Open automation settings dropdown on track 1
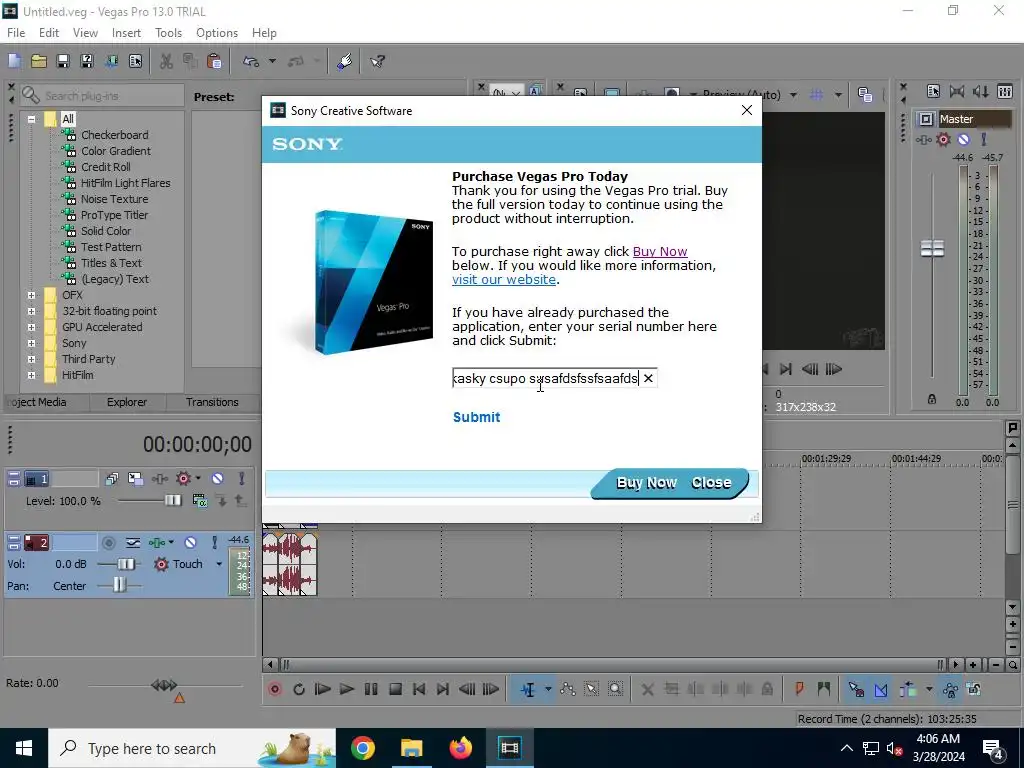 (199, 479)
